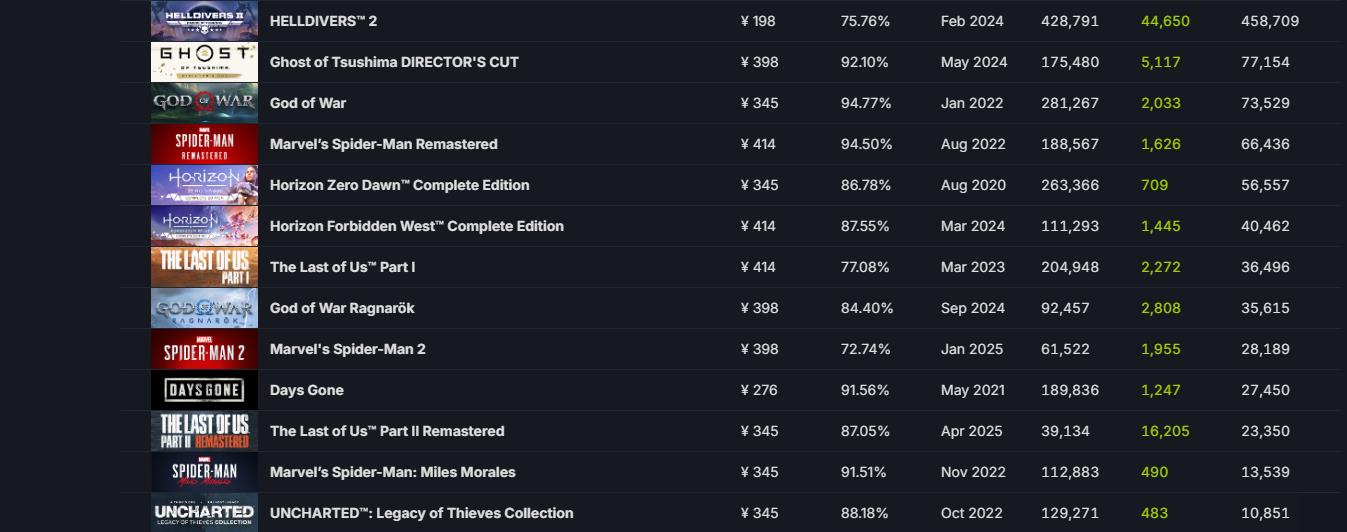
Task: Open the Days Gone logo thumbnail
Action: click(x=204, y=390)
